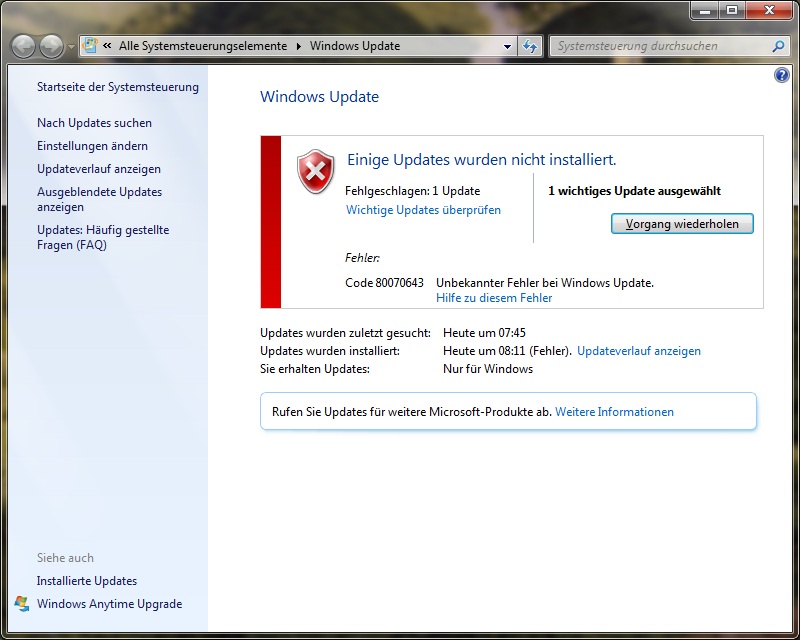Click Windows Anytime Upgrade link
The image size is (800, 640).
click(x=110, y=604)
